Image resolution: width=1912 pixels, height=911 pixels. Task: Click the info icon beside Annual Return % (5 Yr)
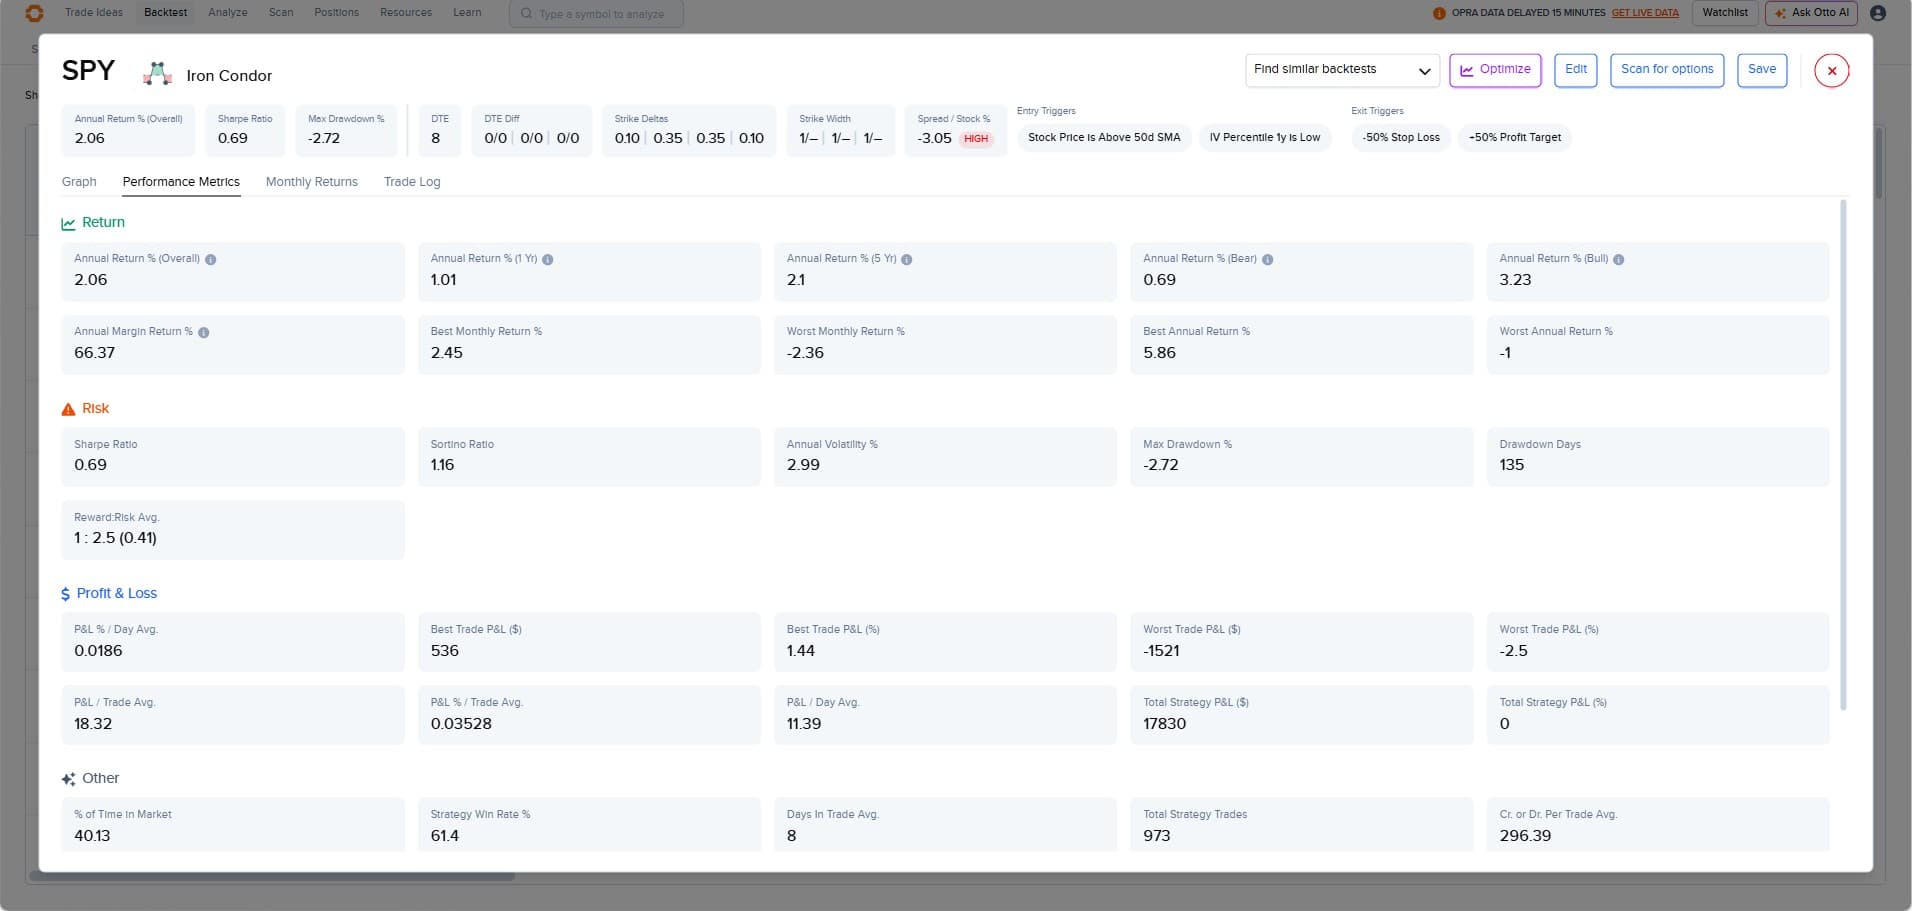point(907,259)
